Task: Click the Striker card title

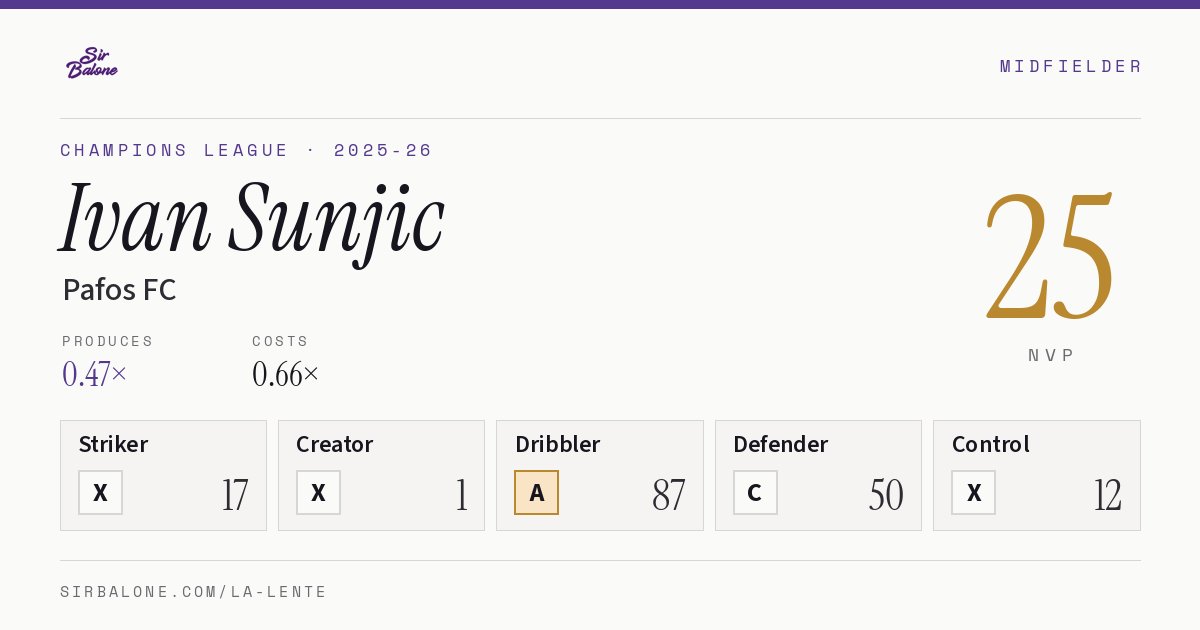Action: 113,444
